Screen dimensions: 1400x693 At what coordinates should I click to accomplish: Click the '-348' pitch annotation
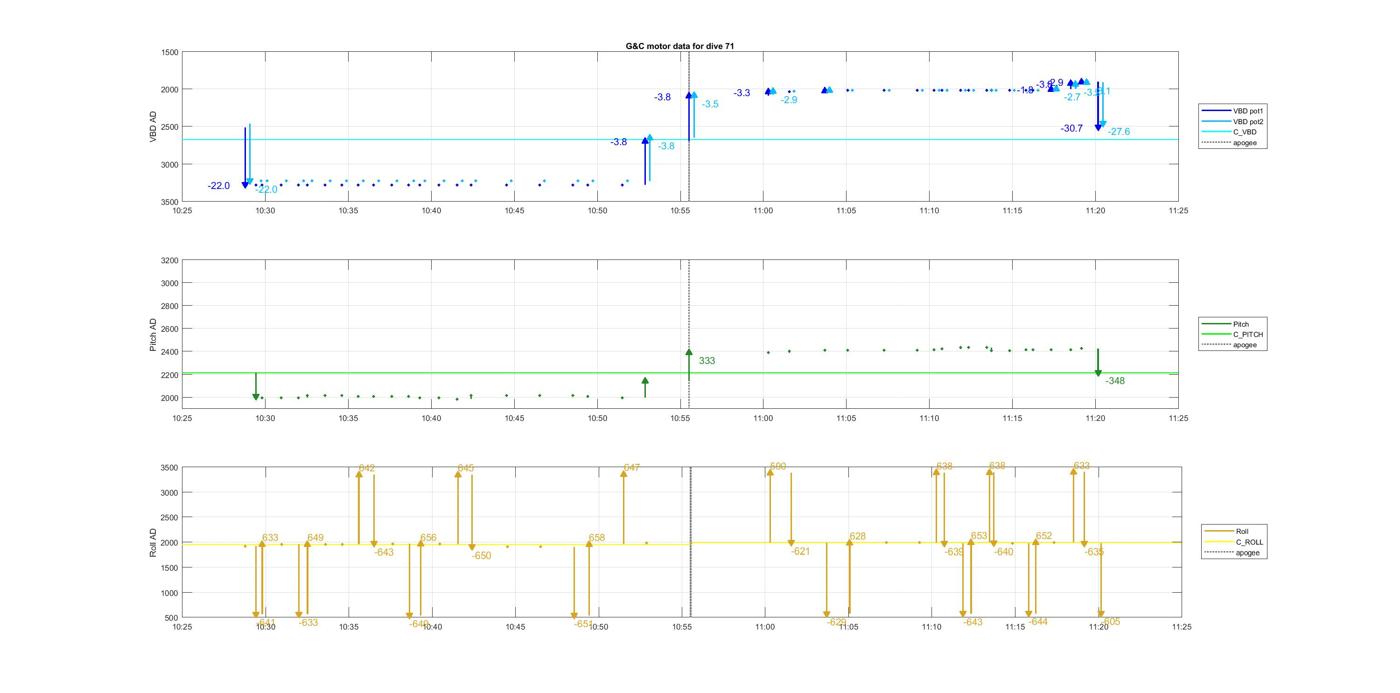click(1115, 381)
